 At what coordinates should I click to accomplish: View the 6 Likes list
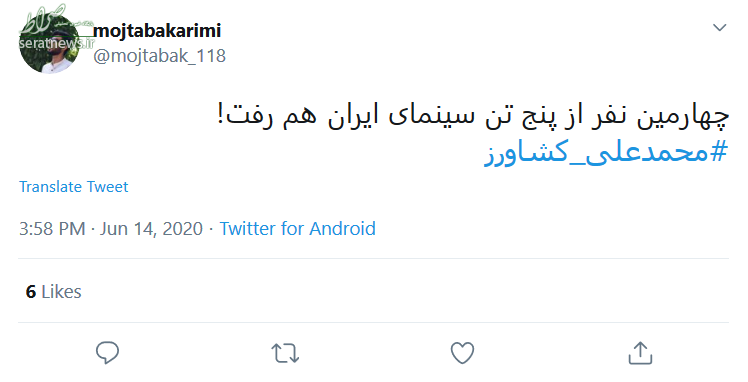[x=53, y=291]
